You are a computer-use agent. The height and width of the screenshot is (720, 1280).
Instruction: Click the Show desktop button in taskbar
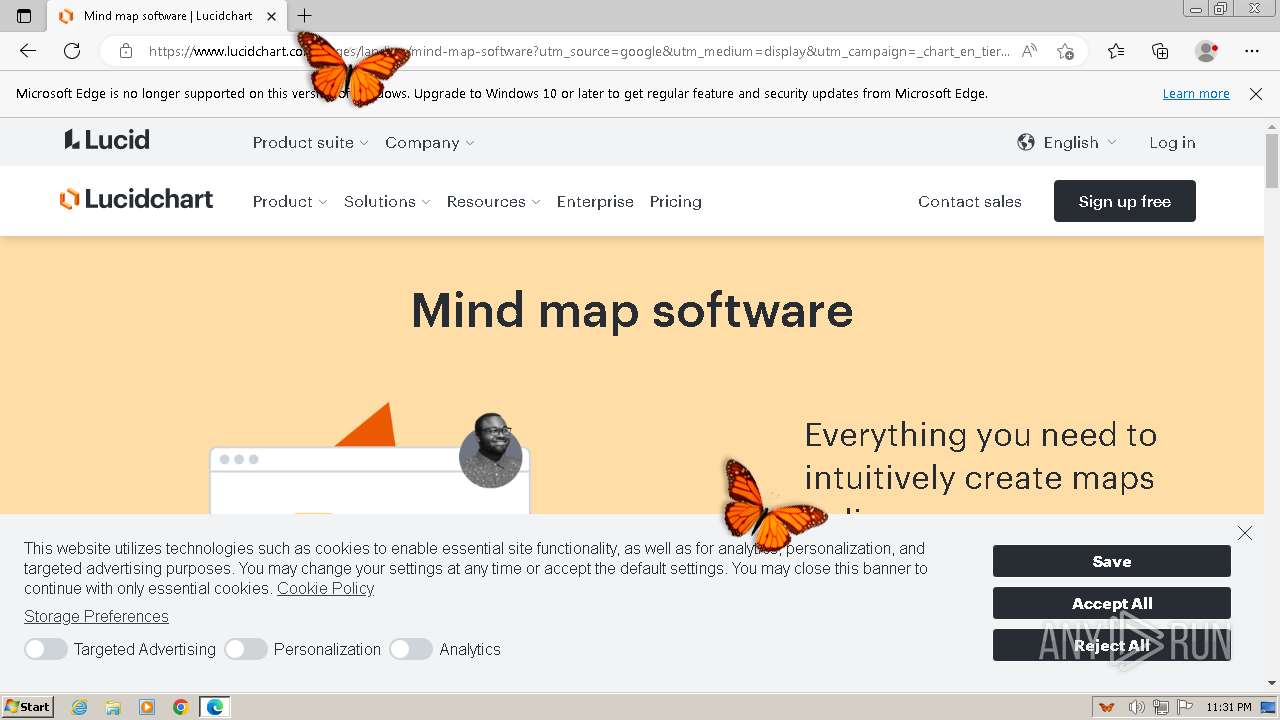click(1269, 707)
